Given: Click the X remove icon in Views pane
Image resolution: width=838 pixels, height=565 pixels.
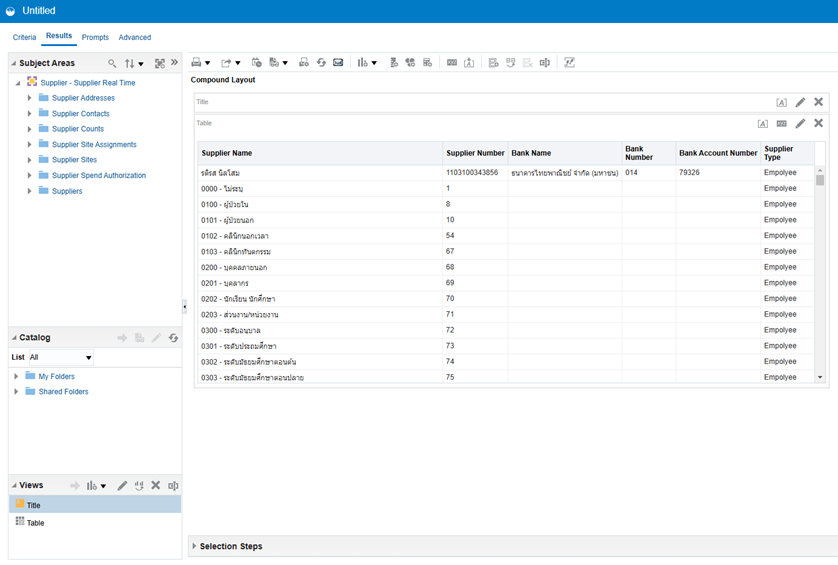Looking at the screenshot, I should (x=156, y=485).
